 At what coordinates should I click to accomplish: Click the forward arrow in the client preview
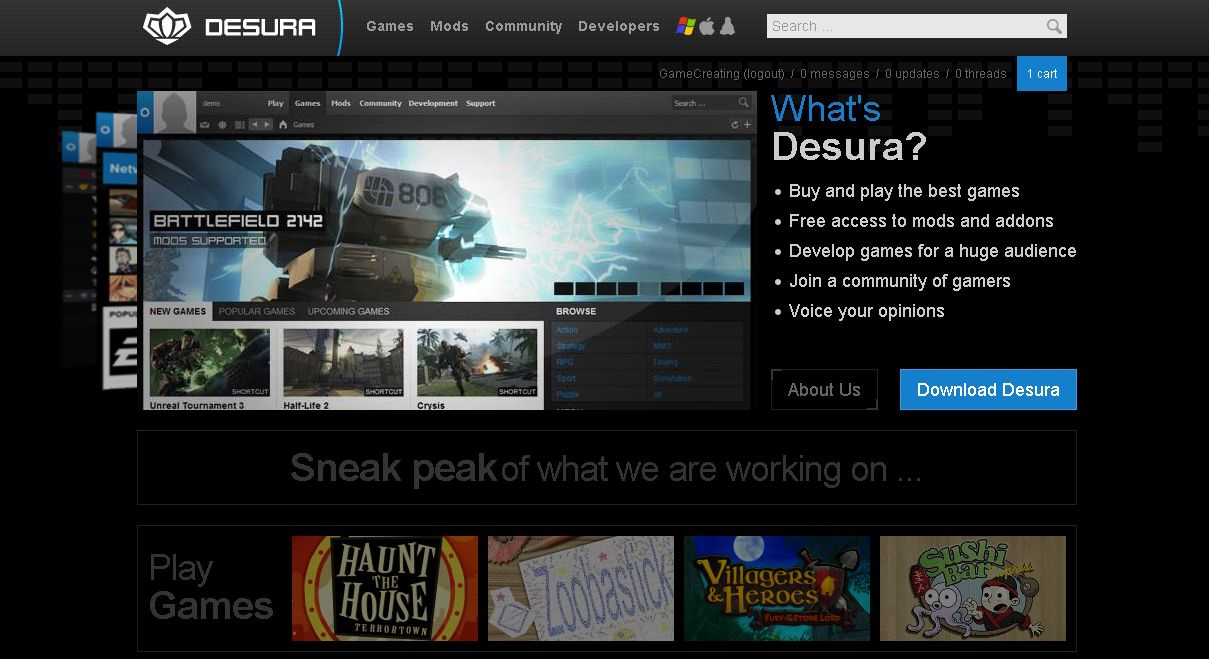click(266, 125)
